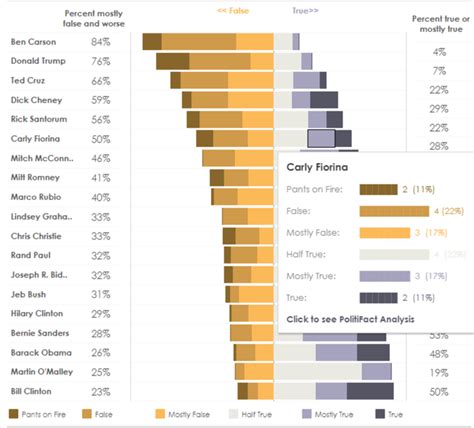Select Carly Fiorina's highlighted Mostly True bar segment
The height and width of the screenshot is (428, 474).
321,139
